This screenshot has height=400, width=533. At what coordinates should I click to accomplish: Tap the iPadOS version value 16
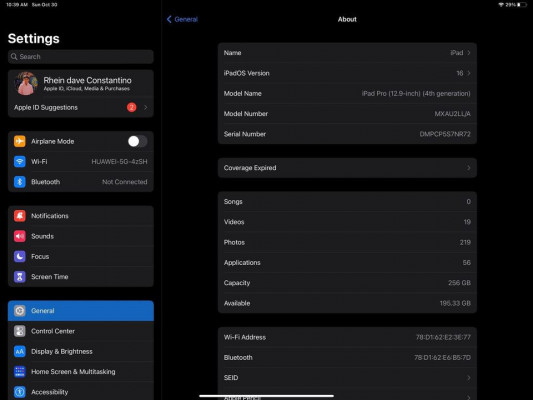click(x=460, y=73)
